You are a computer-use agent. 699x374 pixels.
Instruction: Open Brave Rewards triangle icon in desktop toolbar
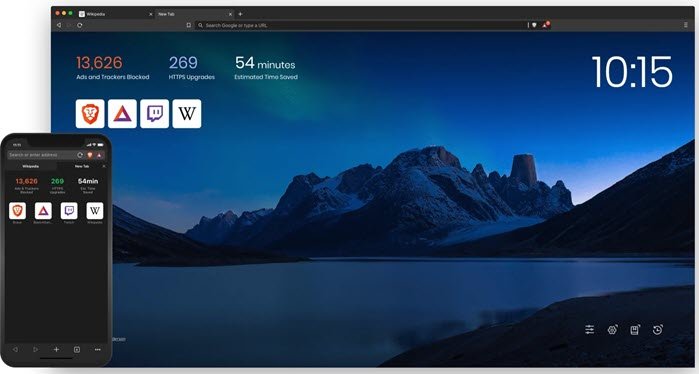click(545, 25)
